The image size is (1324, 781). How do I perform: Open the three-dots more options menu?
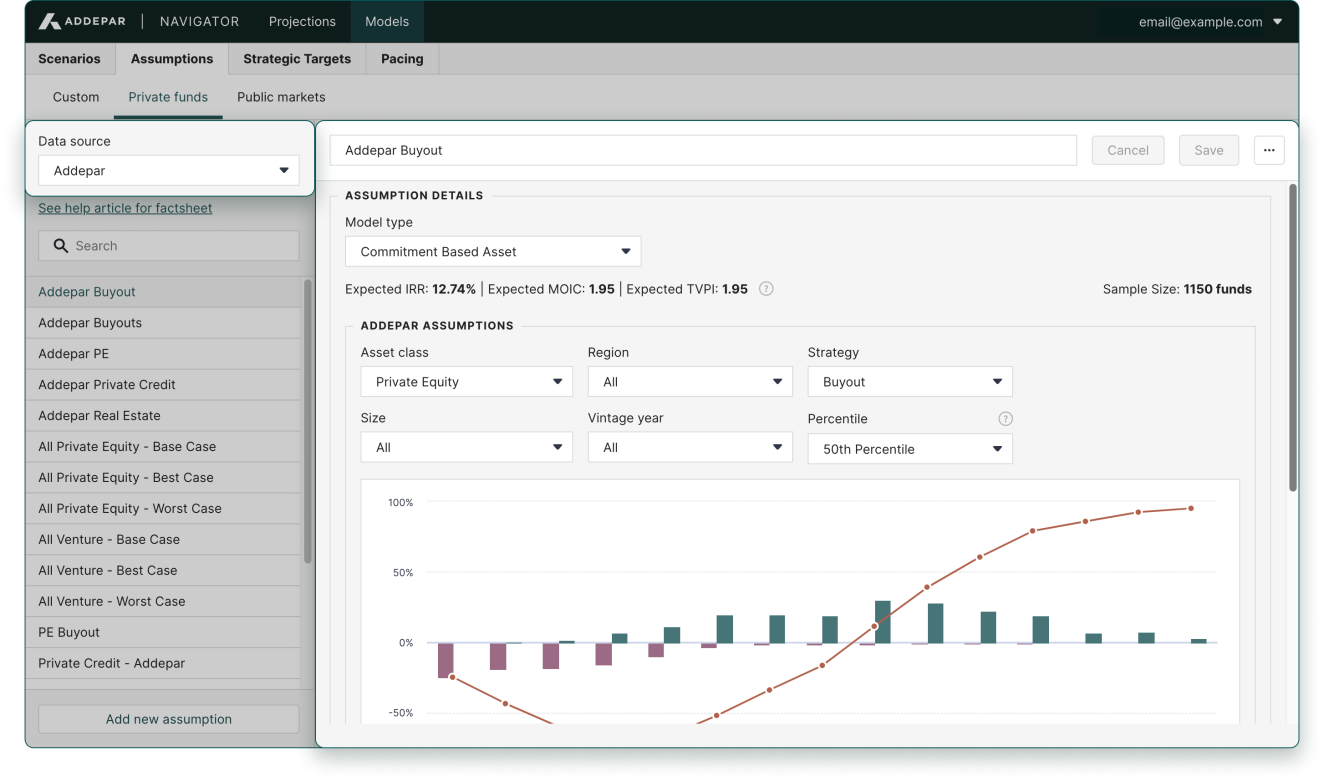point(1268,150)
